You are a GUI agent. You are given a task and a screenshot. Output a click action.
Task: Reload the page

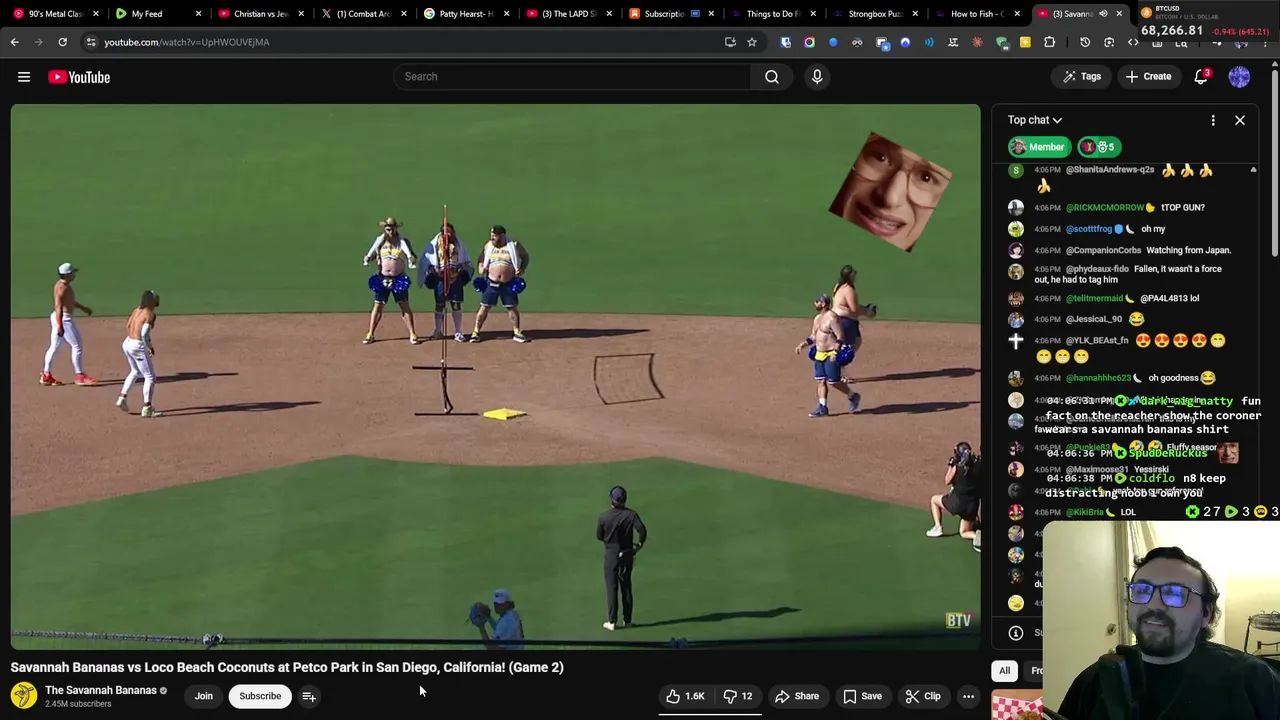tap(62, 42)
